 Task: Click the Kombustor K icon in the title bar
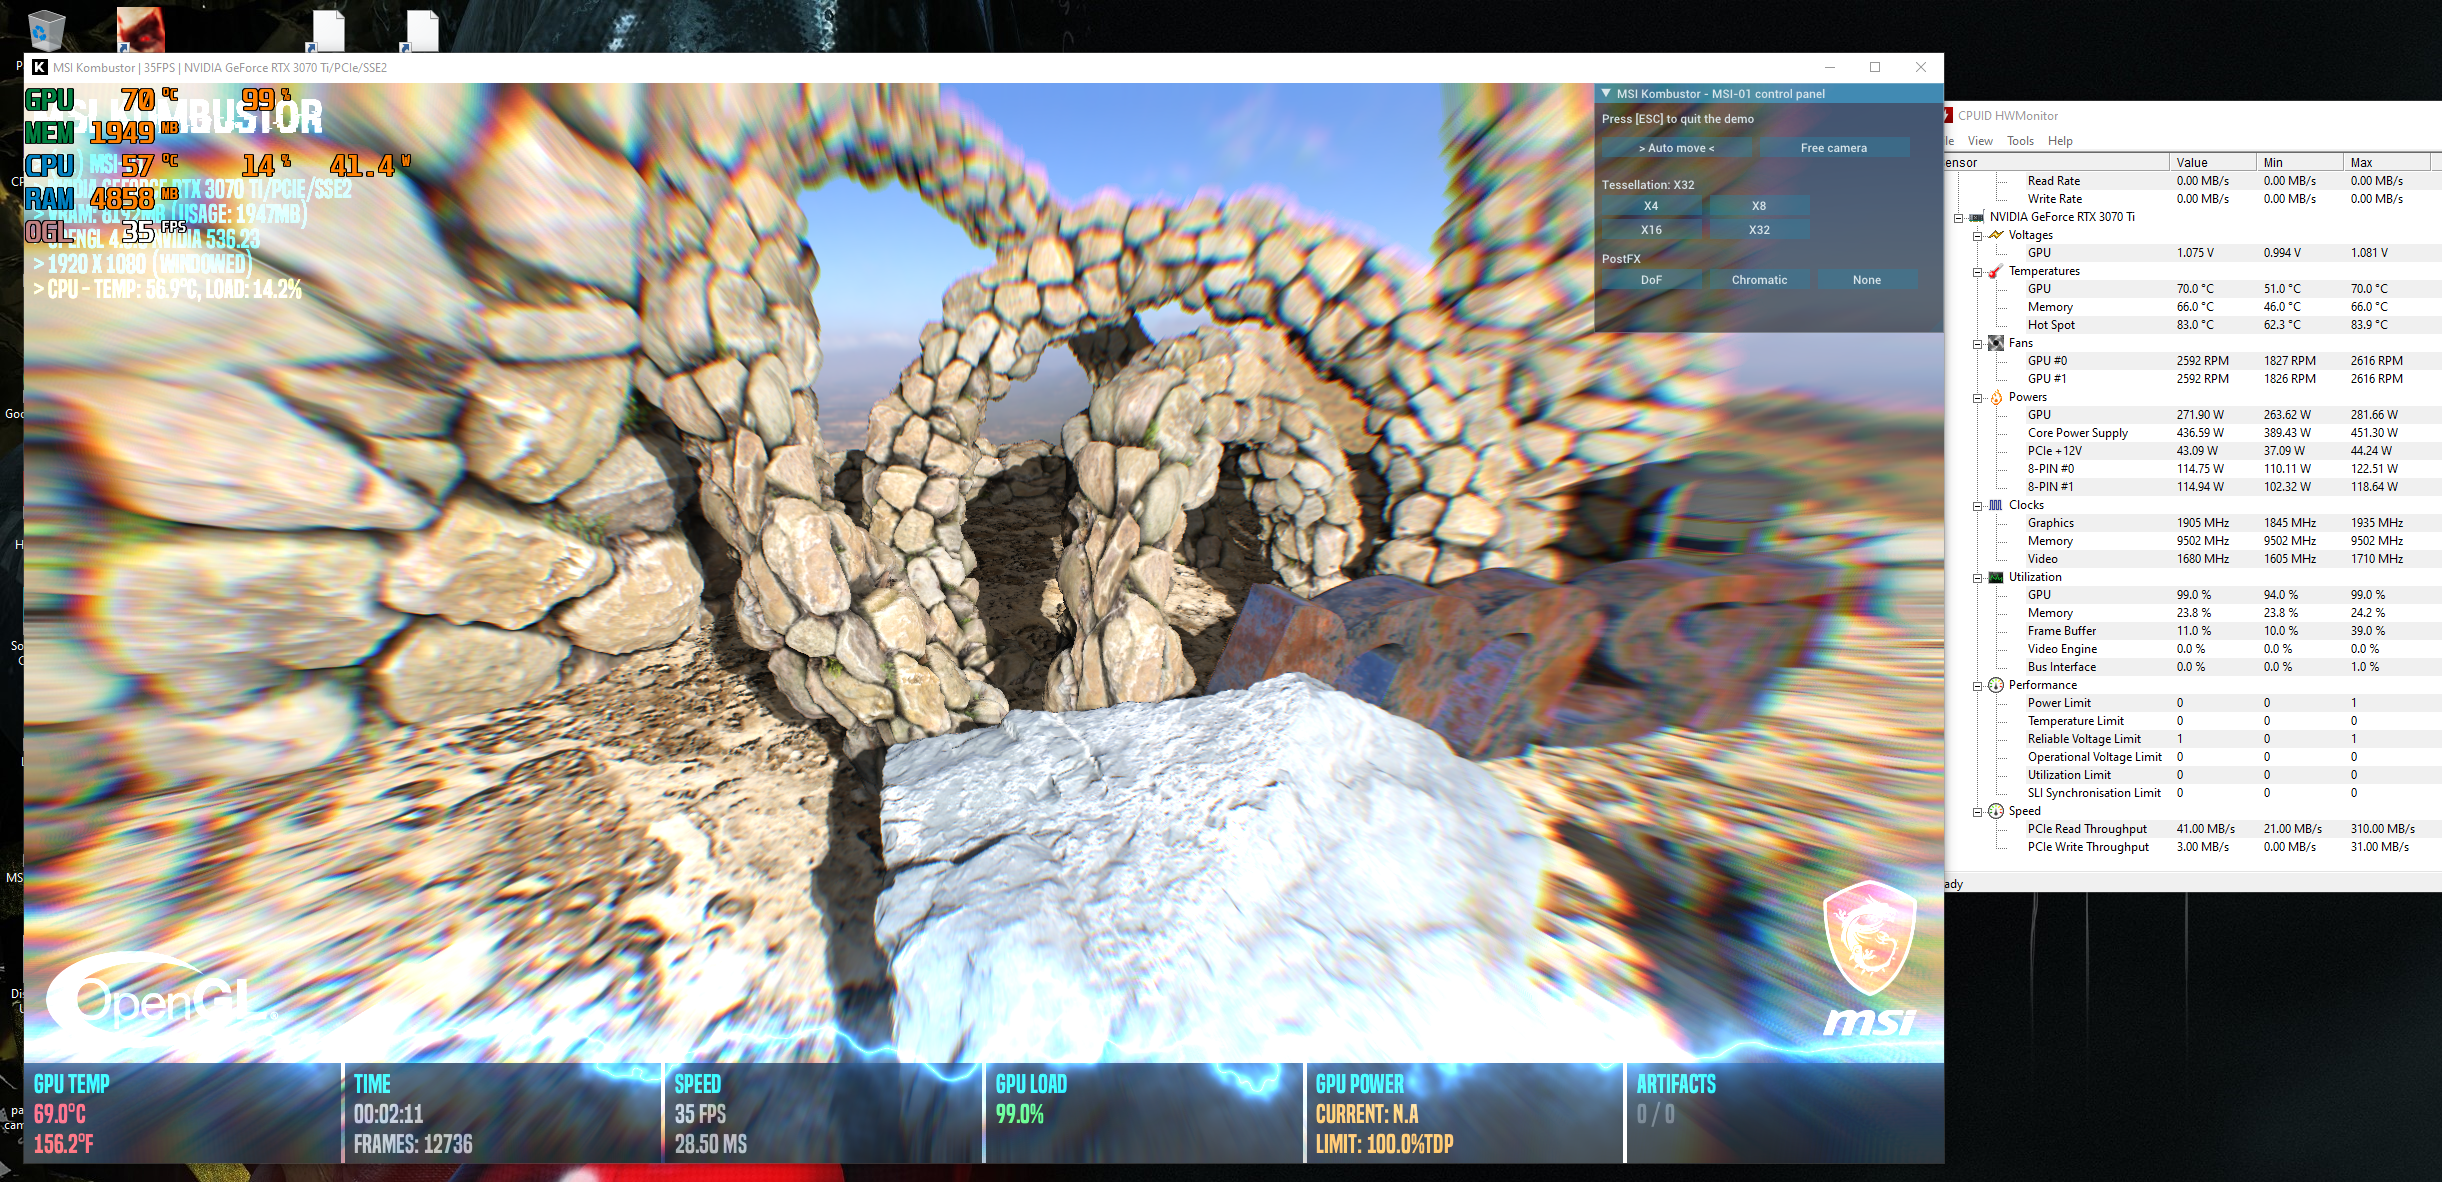coord(40,67)
